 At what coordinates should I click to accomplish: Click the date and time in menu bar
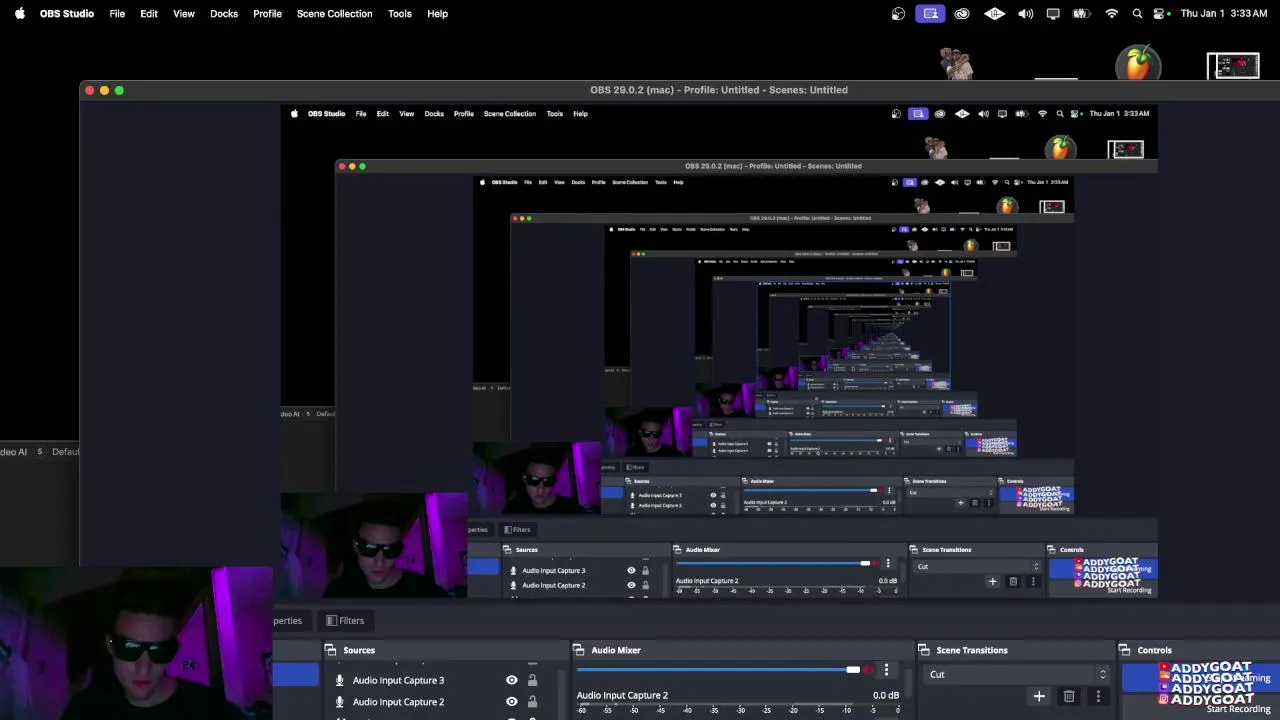1224,14
